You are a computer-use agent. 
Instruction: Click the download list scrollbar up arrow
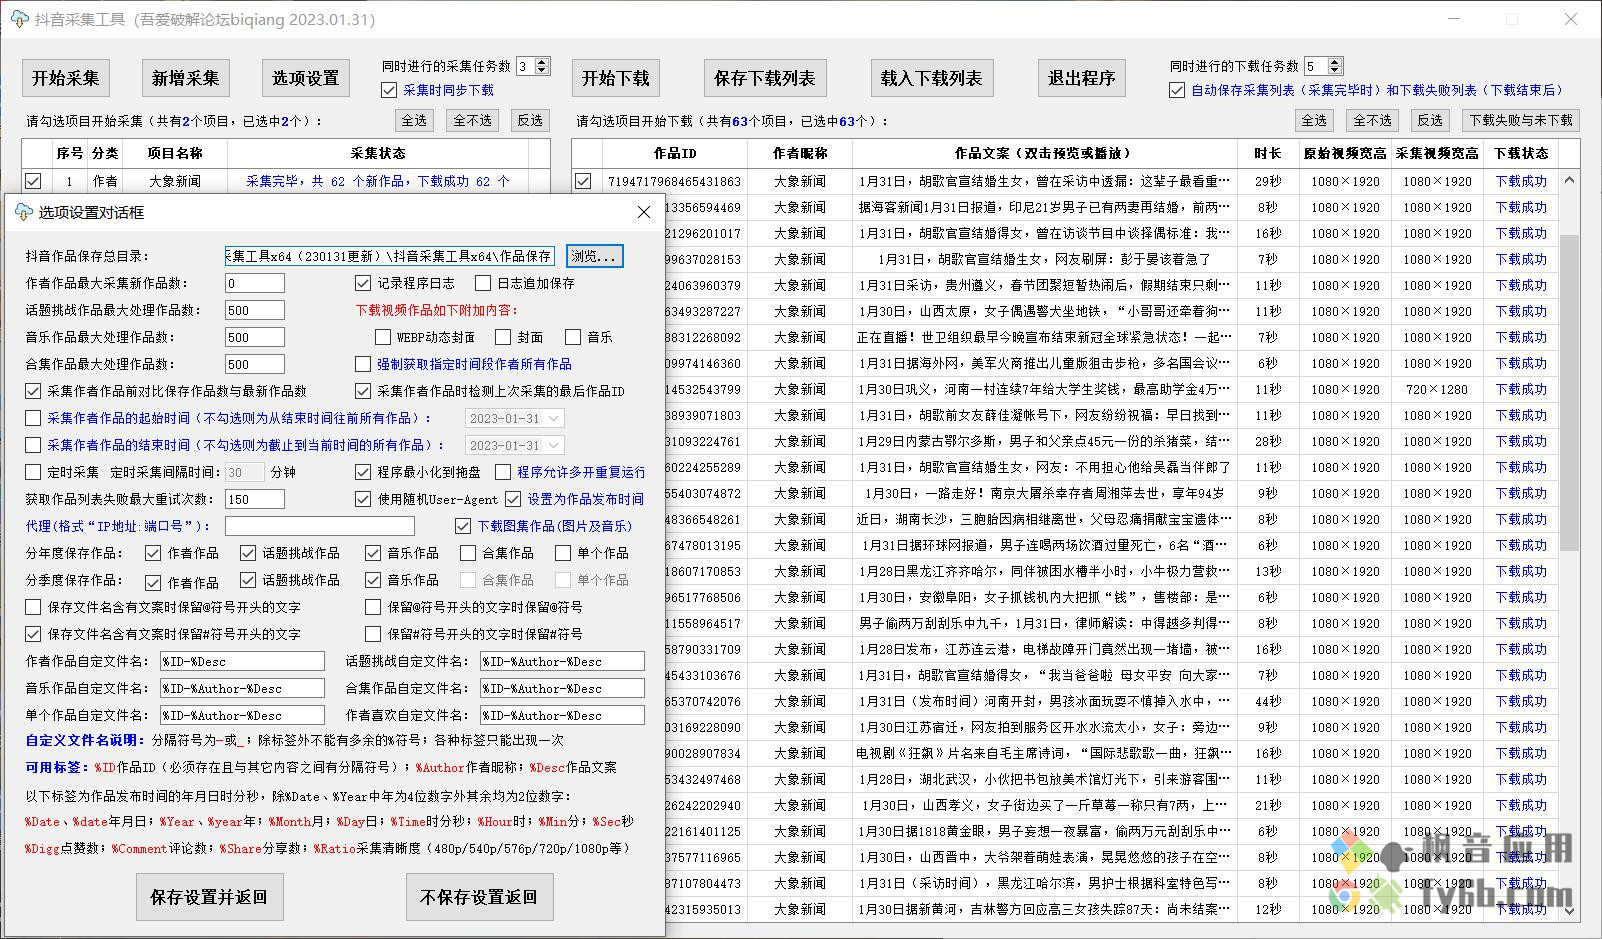click(x=1570, y=180)
